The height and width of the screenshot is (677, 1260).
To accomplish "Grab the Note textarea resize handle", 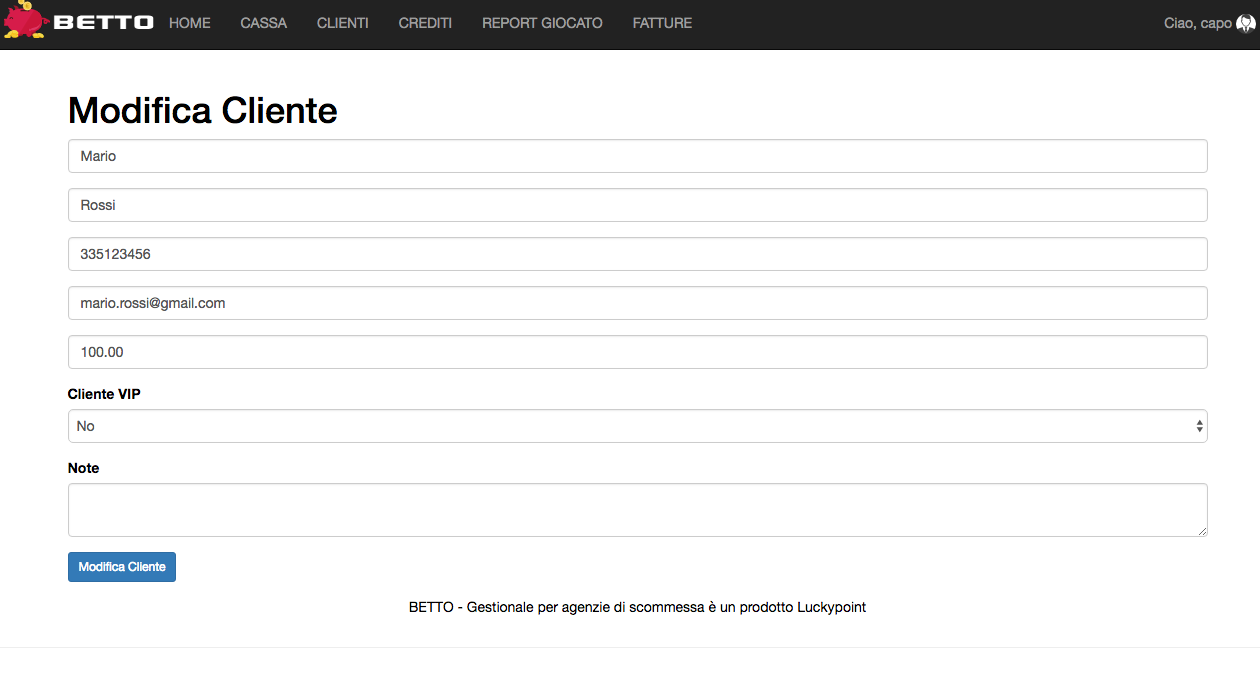I will [1201, 531].
